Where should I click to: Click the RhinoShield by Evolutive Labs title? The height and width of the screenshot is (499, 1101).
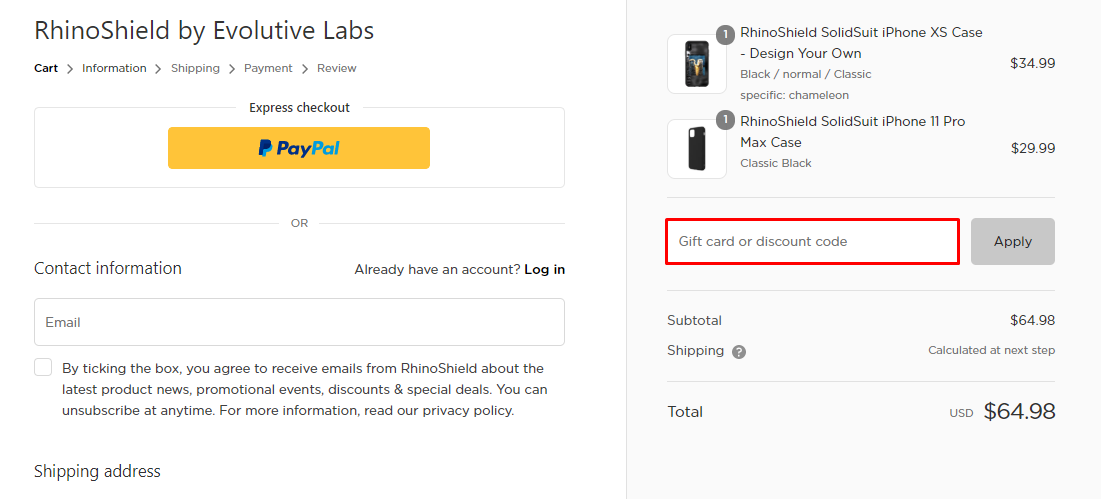pyautogui.click(x=204, y=30)
